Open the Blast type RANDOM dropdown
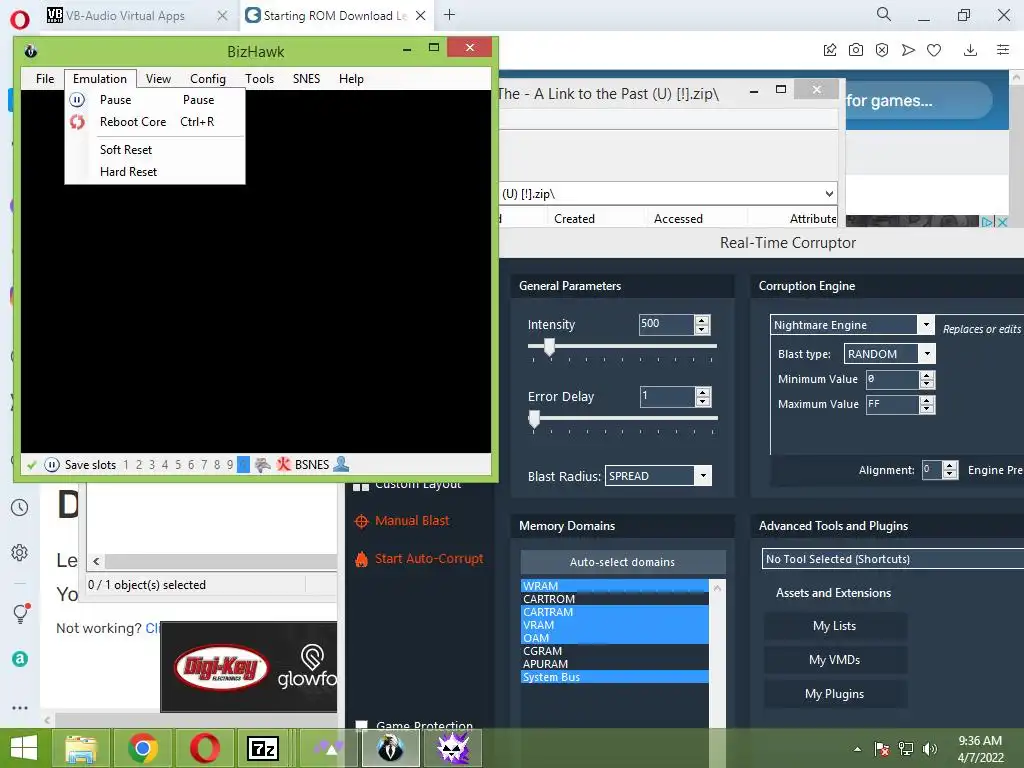The height and width of the screenshot is (768, 1024). tap(927, 354)
